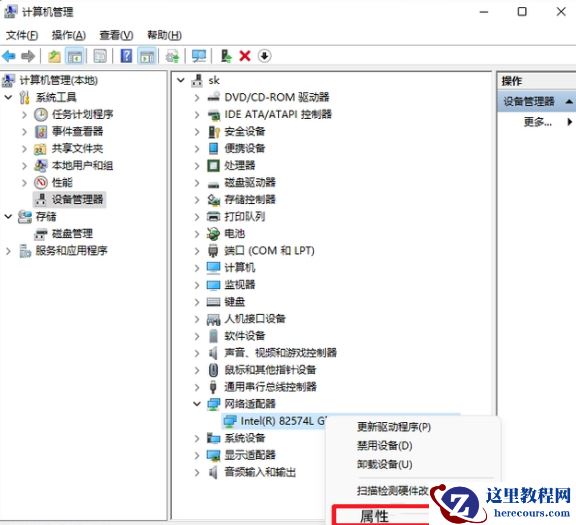576x525 pixels.
Task: Expand the 人机接口设备 category
Action: (x=197, y=319)
